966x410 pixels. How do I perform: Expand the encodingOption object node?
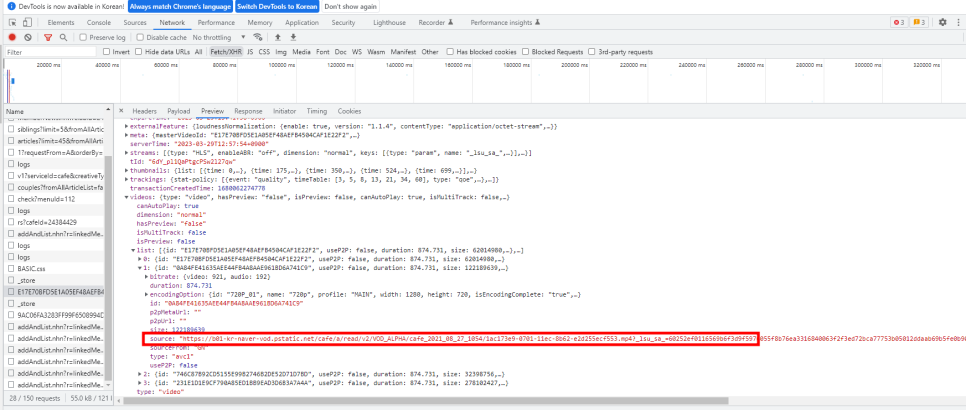[x=145, y=295]
